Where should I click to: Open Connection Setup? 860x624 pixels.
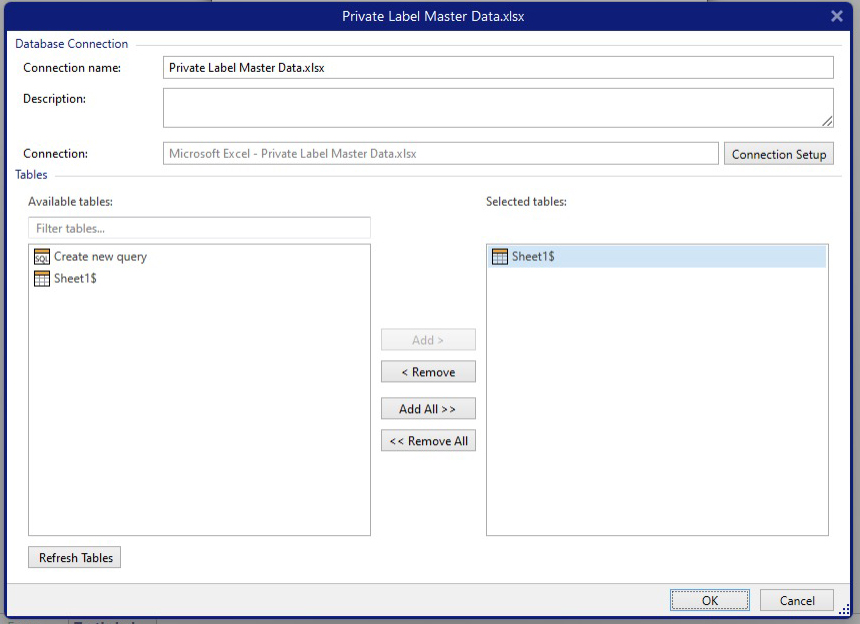779,154
